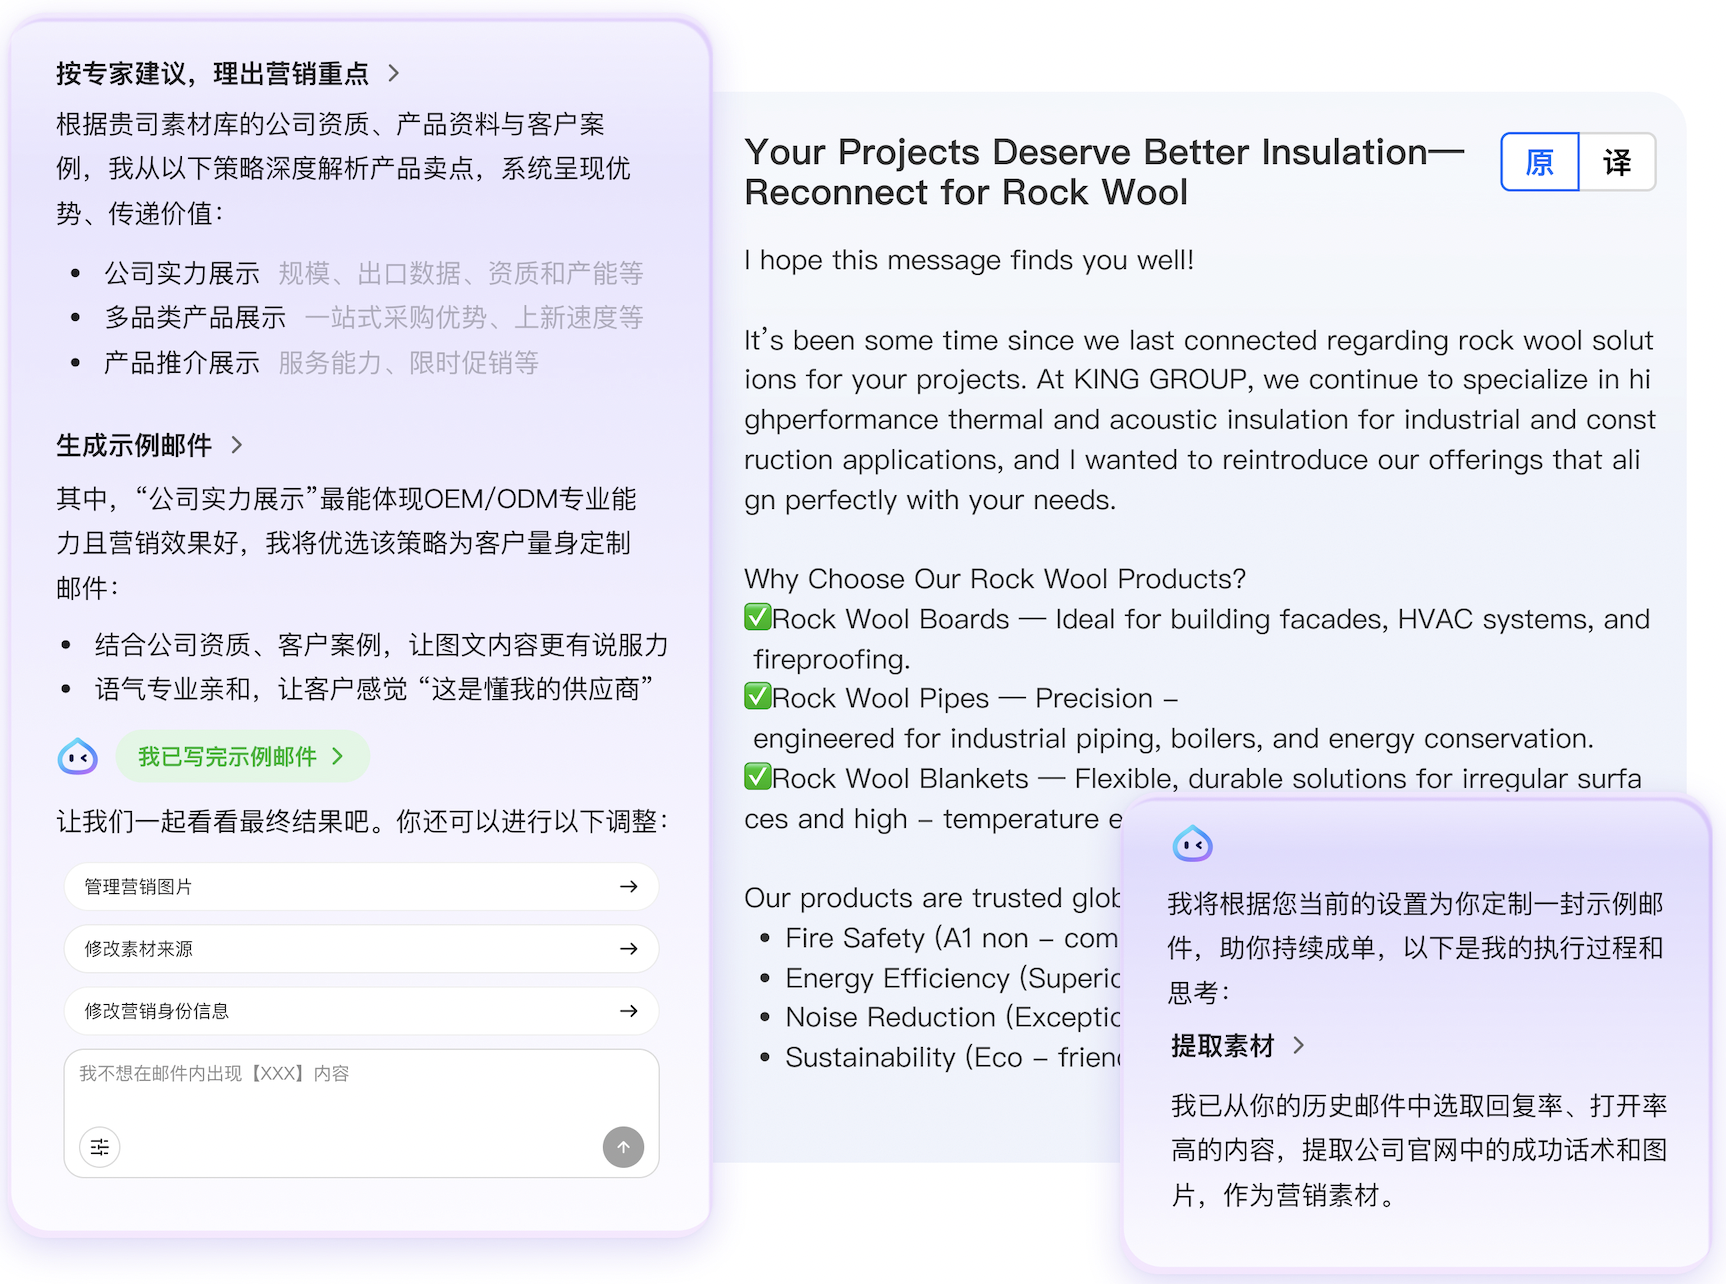The image size is (1726, 1284).
Task: Switch to original text with 原 toggle
Action: pyautogui.click(x=1540, y=162)
